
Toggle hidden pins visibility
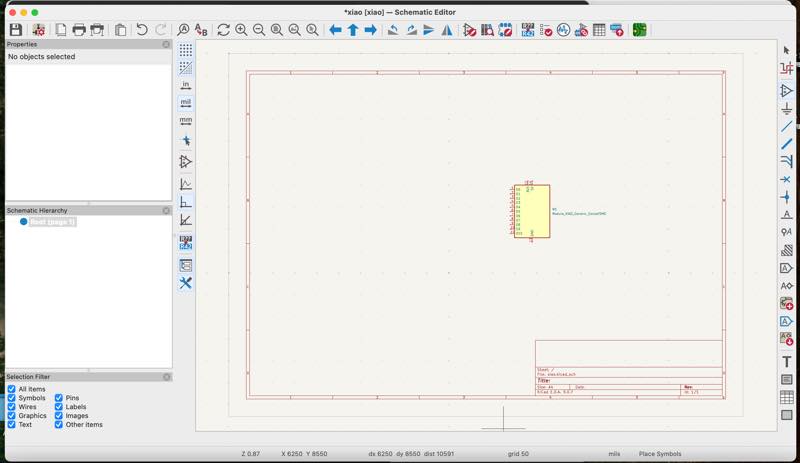point(186,162)
